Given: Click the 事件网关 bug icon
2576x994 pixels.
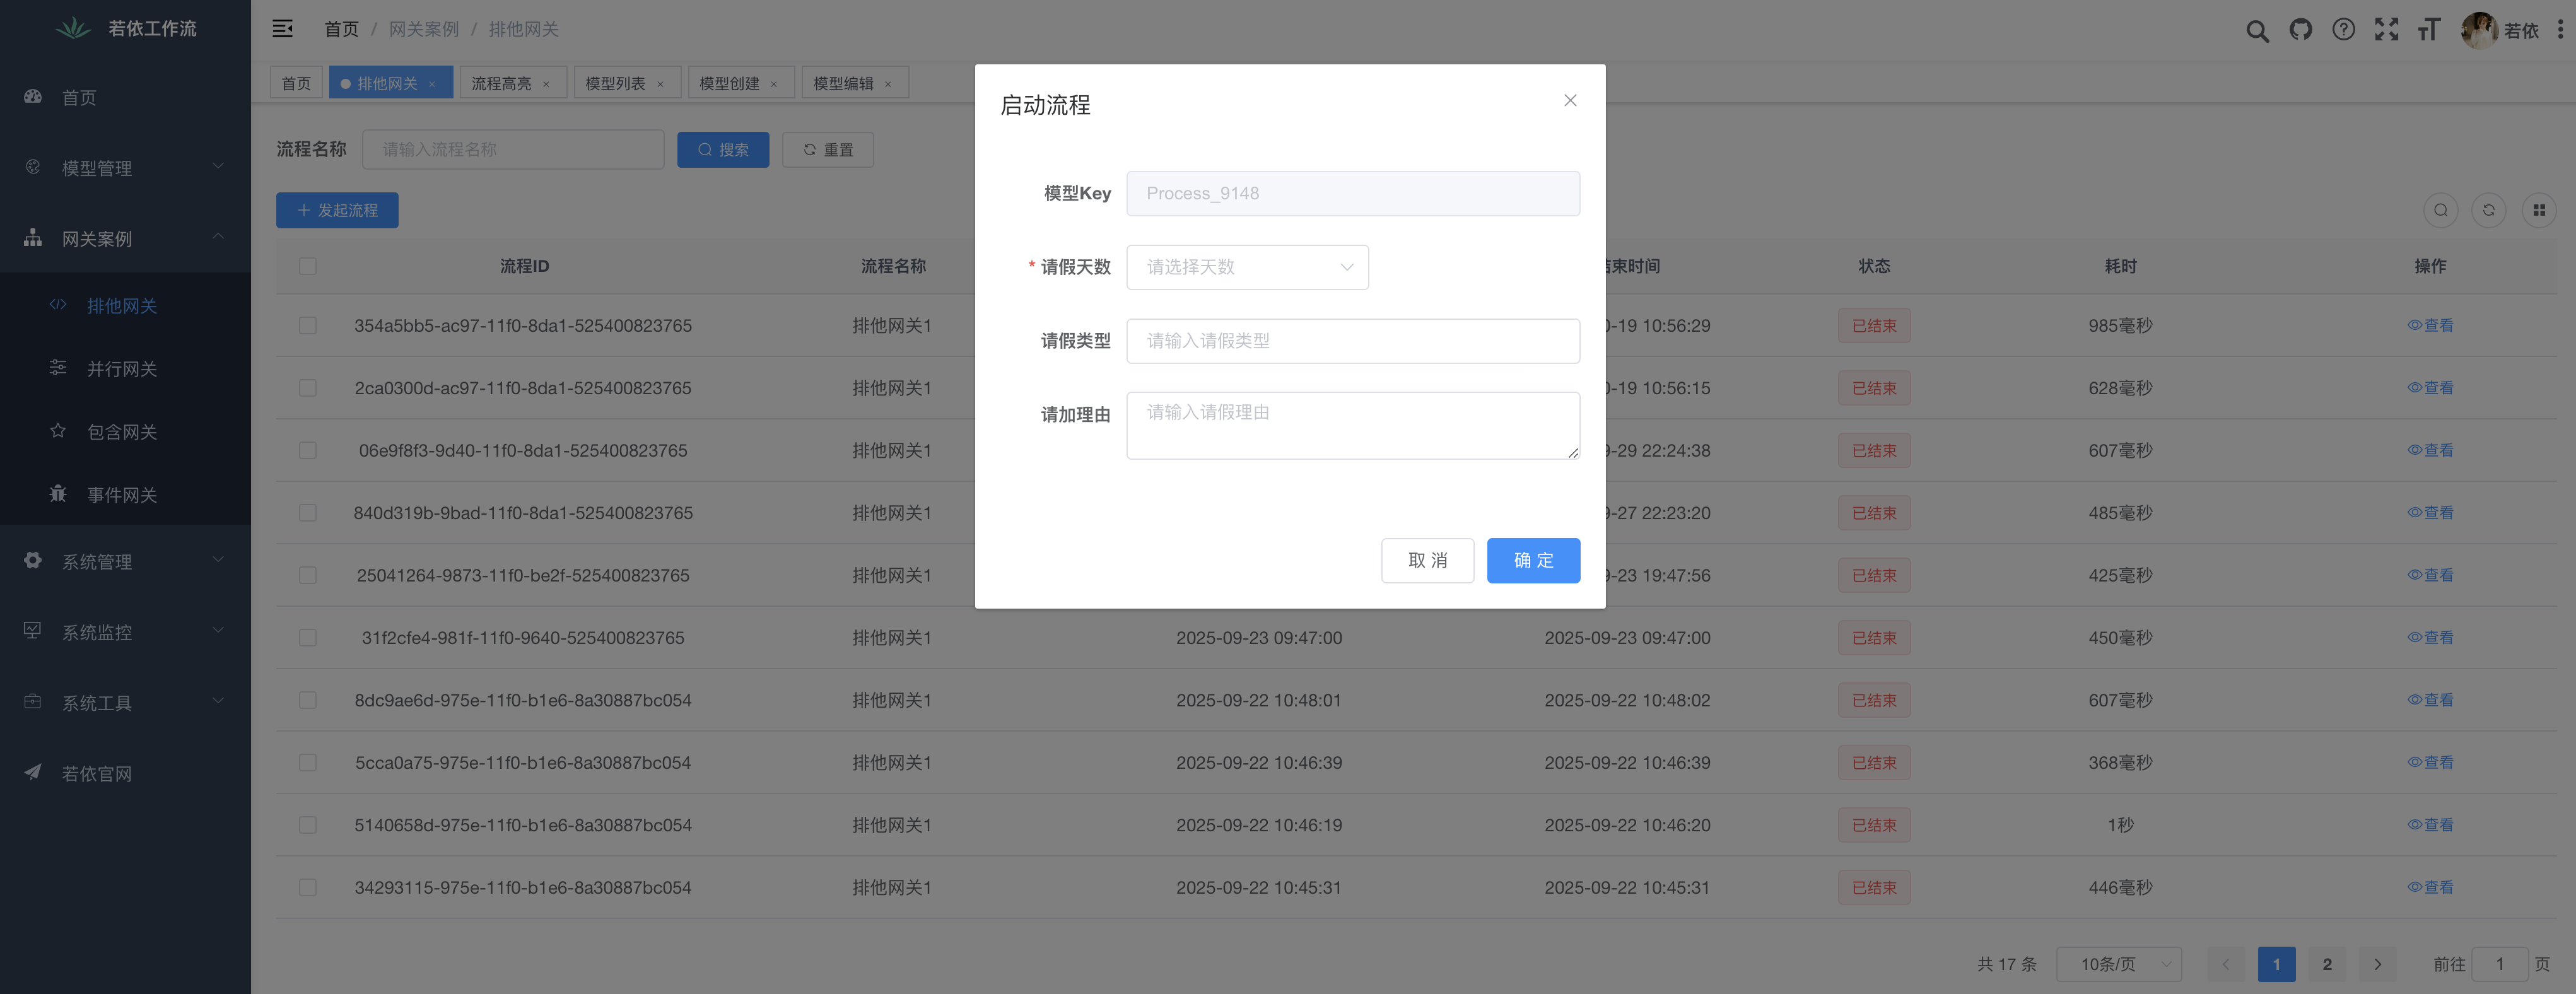Looking at the screenshot, I should (x=58, y=493).
